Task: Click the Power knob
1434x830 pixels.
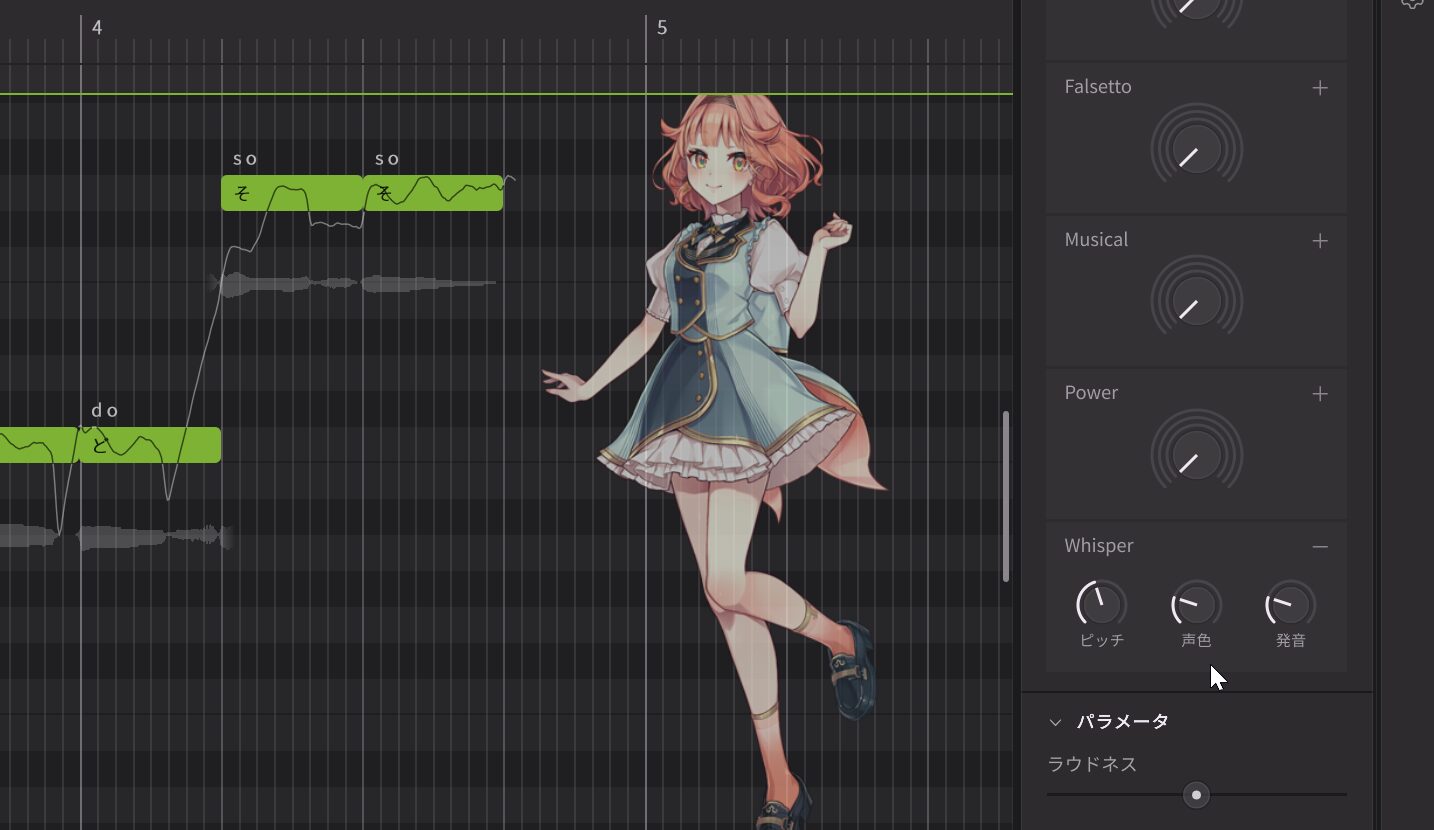Action: [1196, 455]
